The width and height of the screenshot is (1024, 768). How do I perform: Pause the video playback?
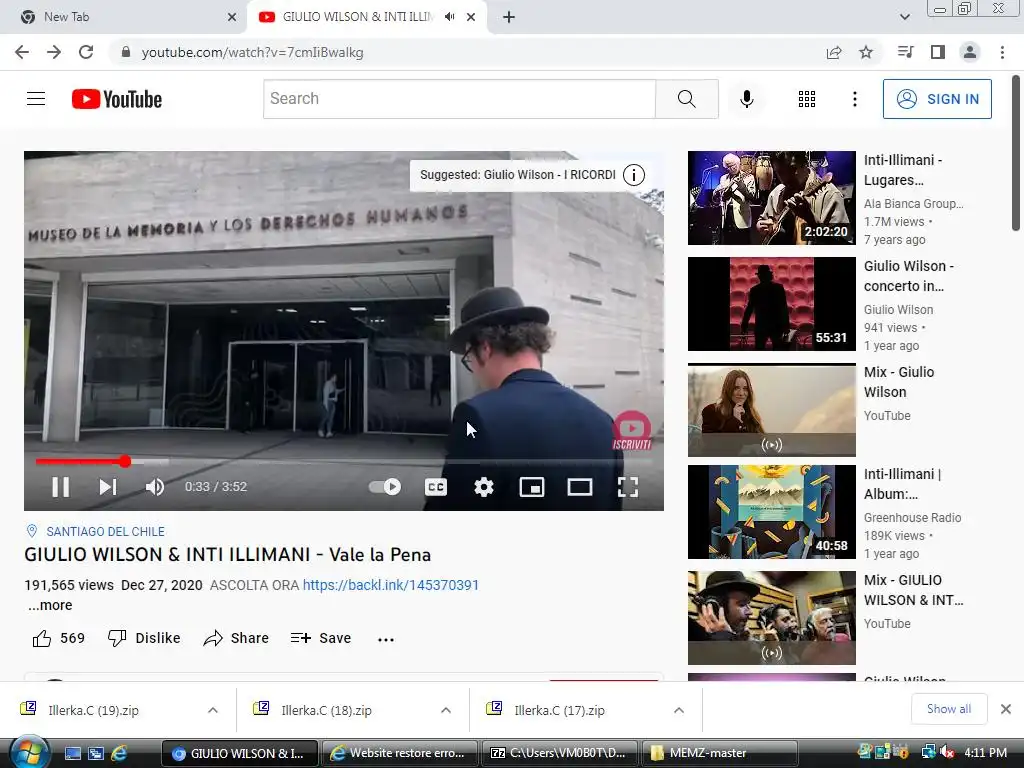coord(61,487)
